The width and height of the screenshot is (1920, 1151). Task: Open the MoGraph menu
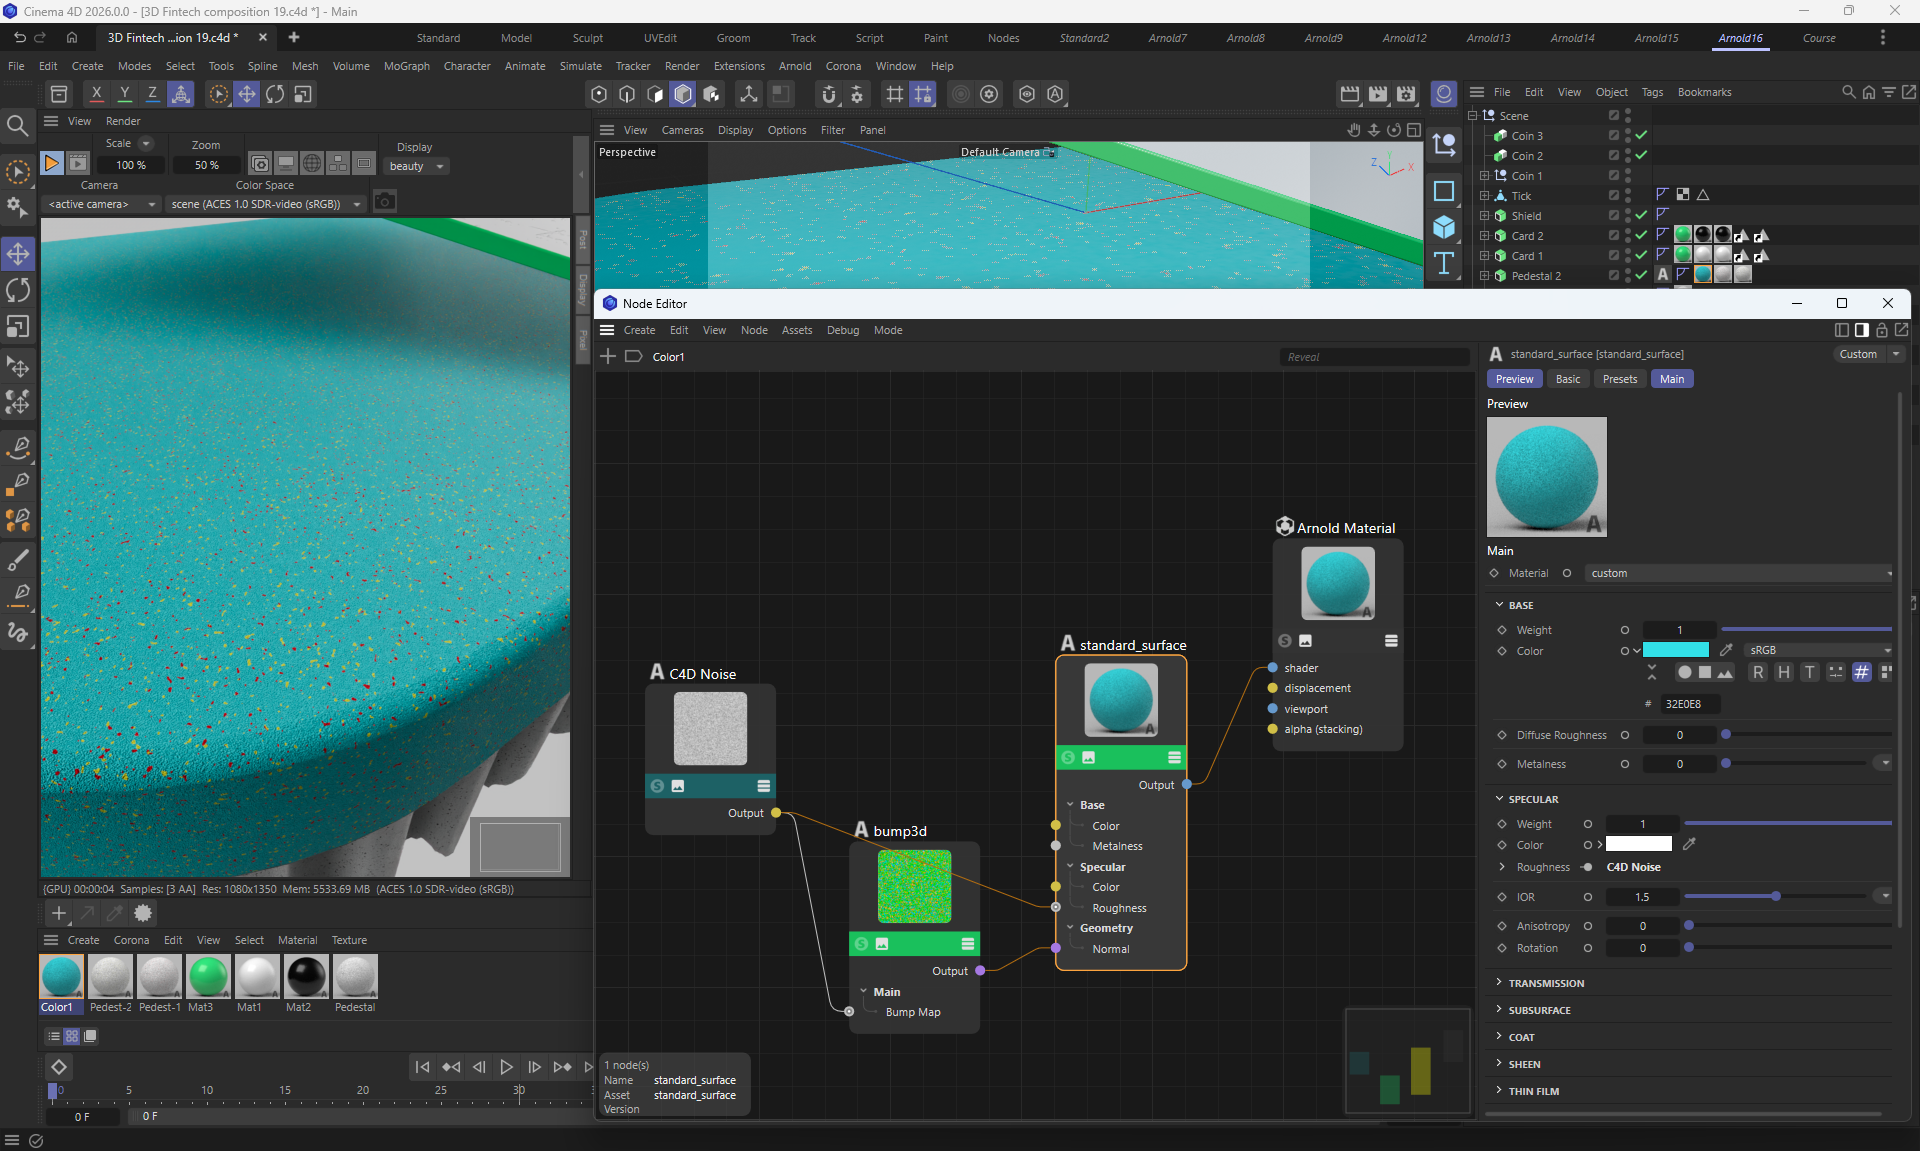pyautogui.click(x=406, y=66)
